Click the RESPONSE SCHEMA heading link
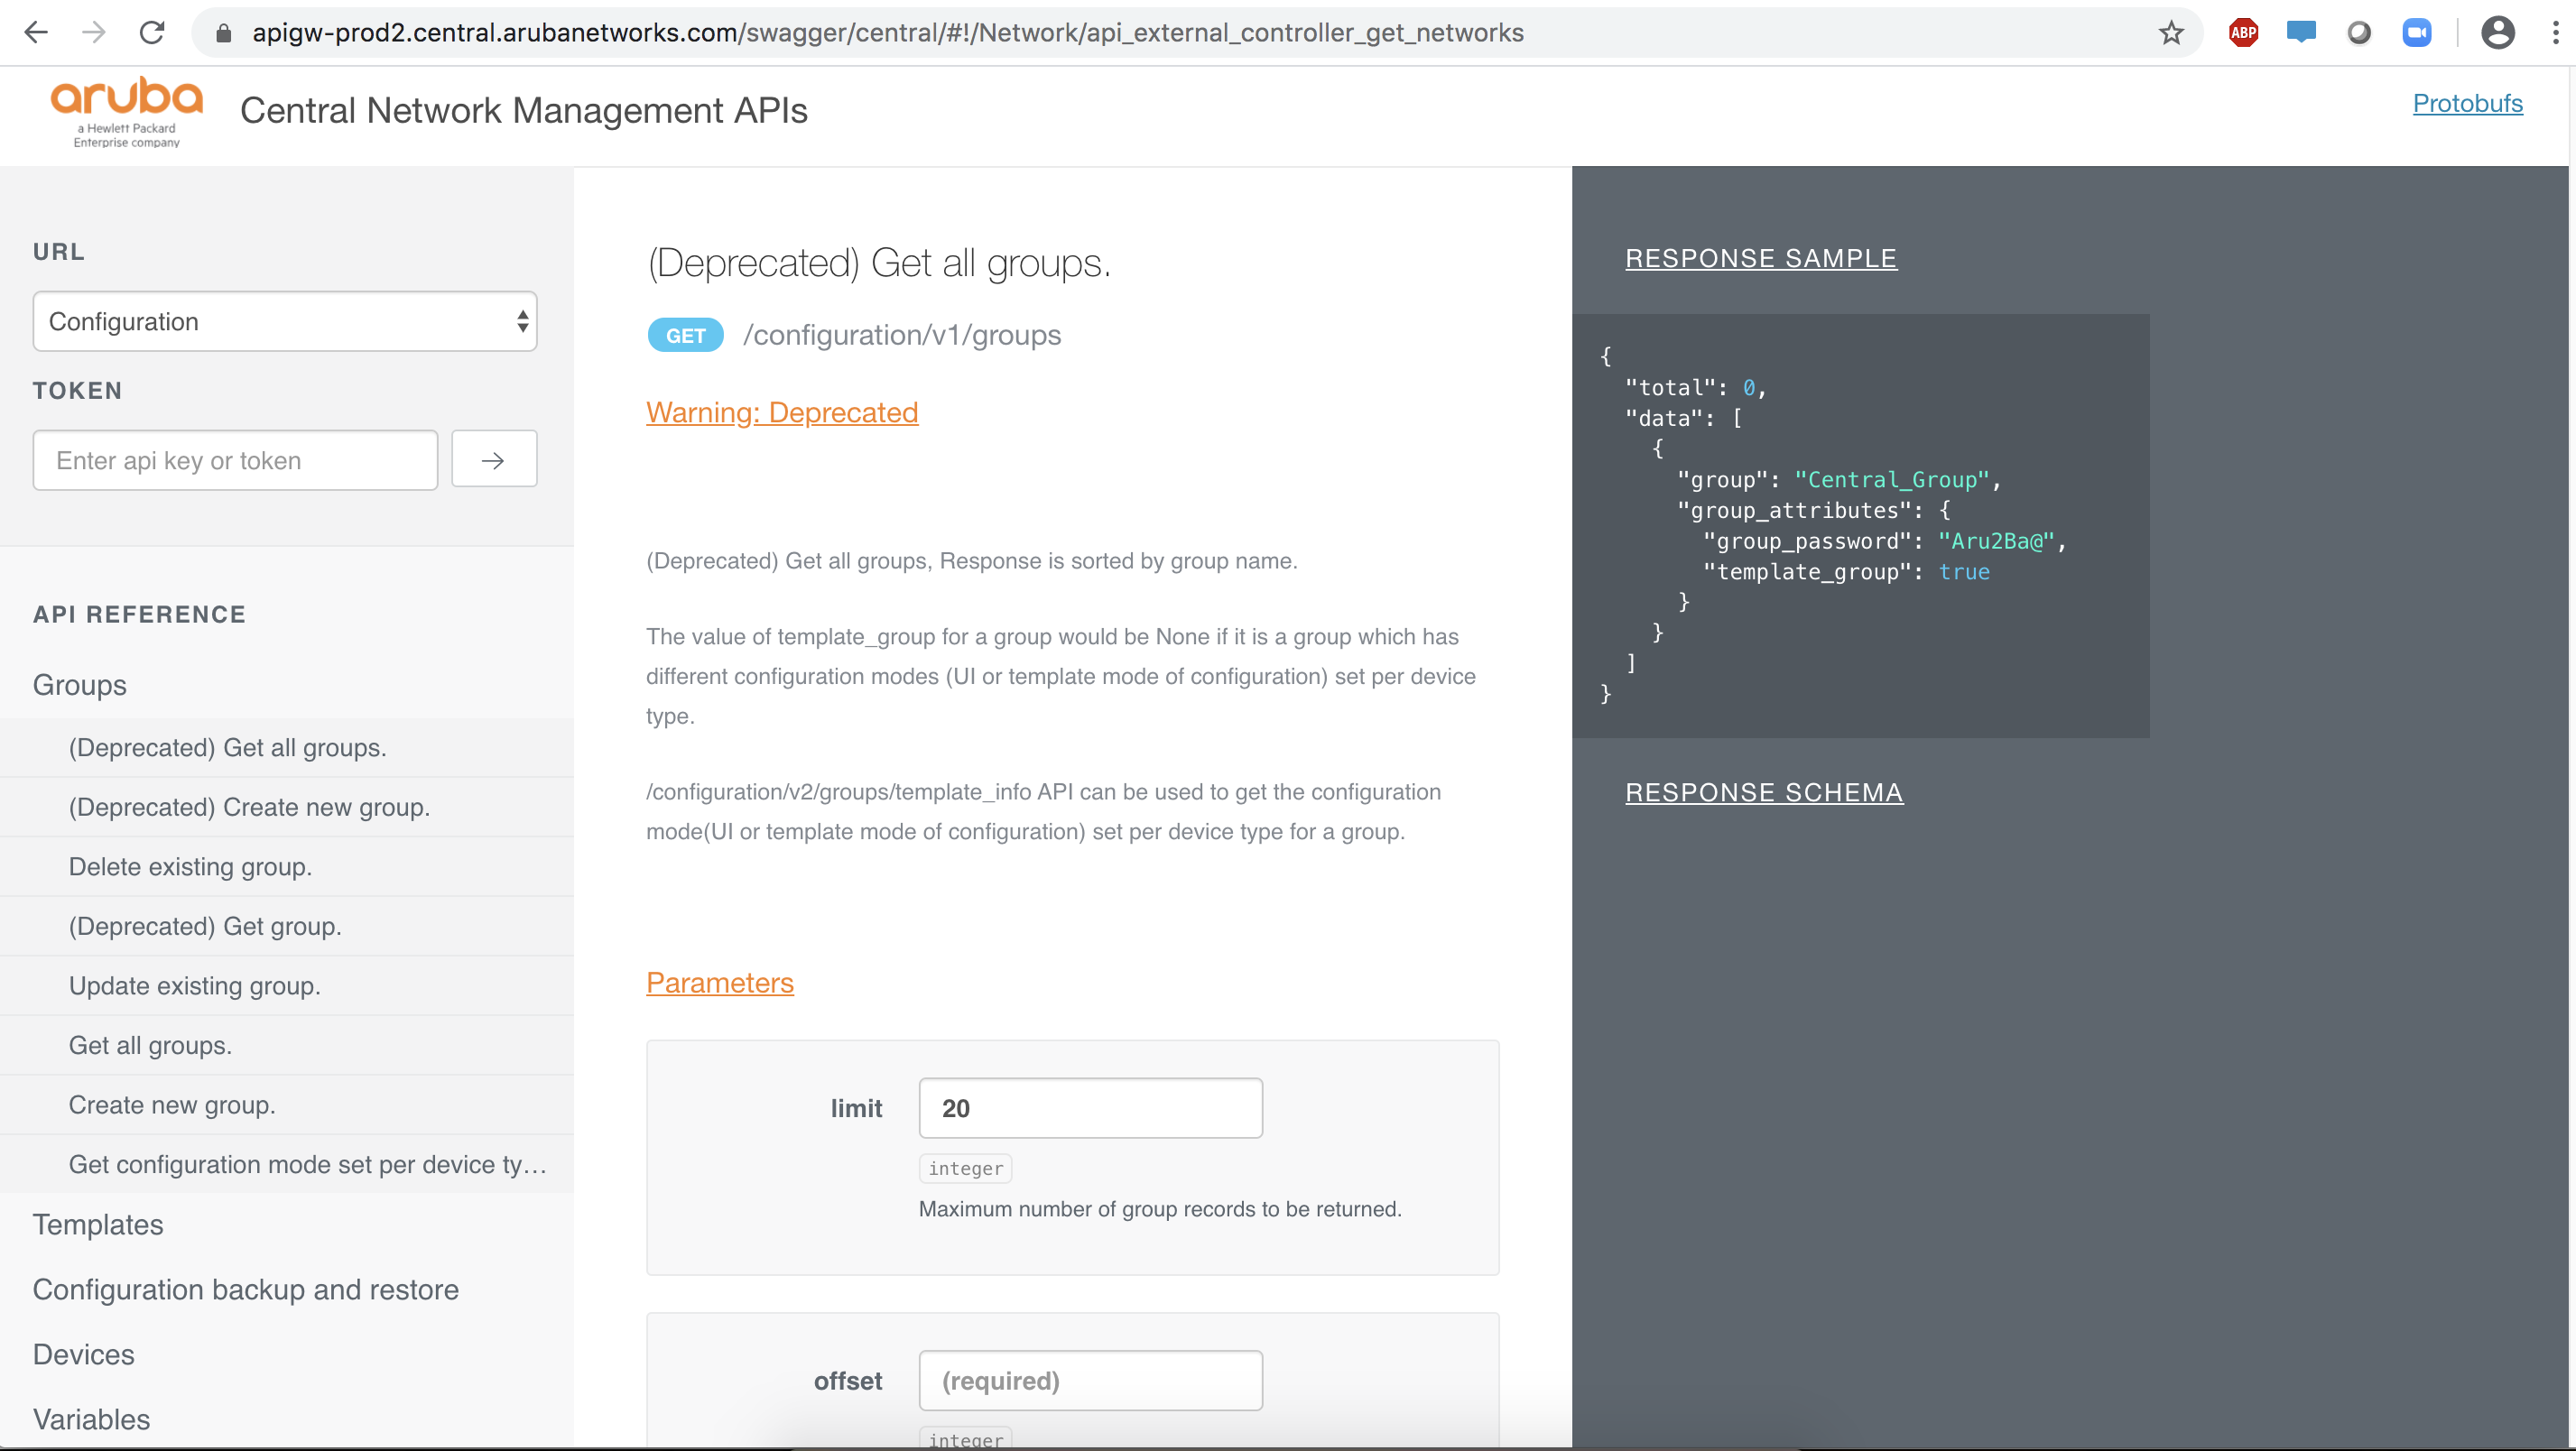The height and width of the screenshot is (1451, 2576). point(1764,792)
